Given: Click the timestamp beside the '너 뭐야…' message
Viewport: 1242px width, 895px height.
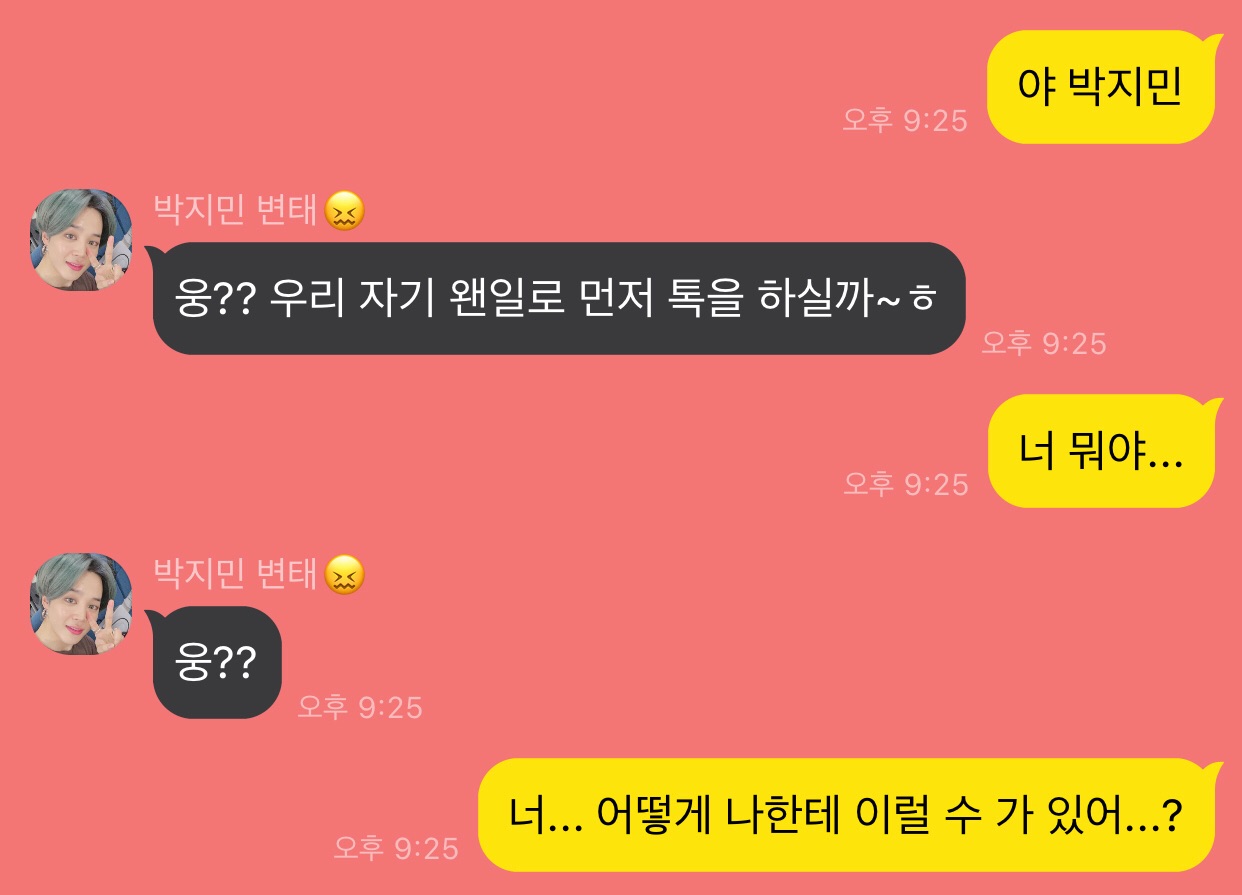Looking at the screenshot, I should [905, 484].
